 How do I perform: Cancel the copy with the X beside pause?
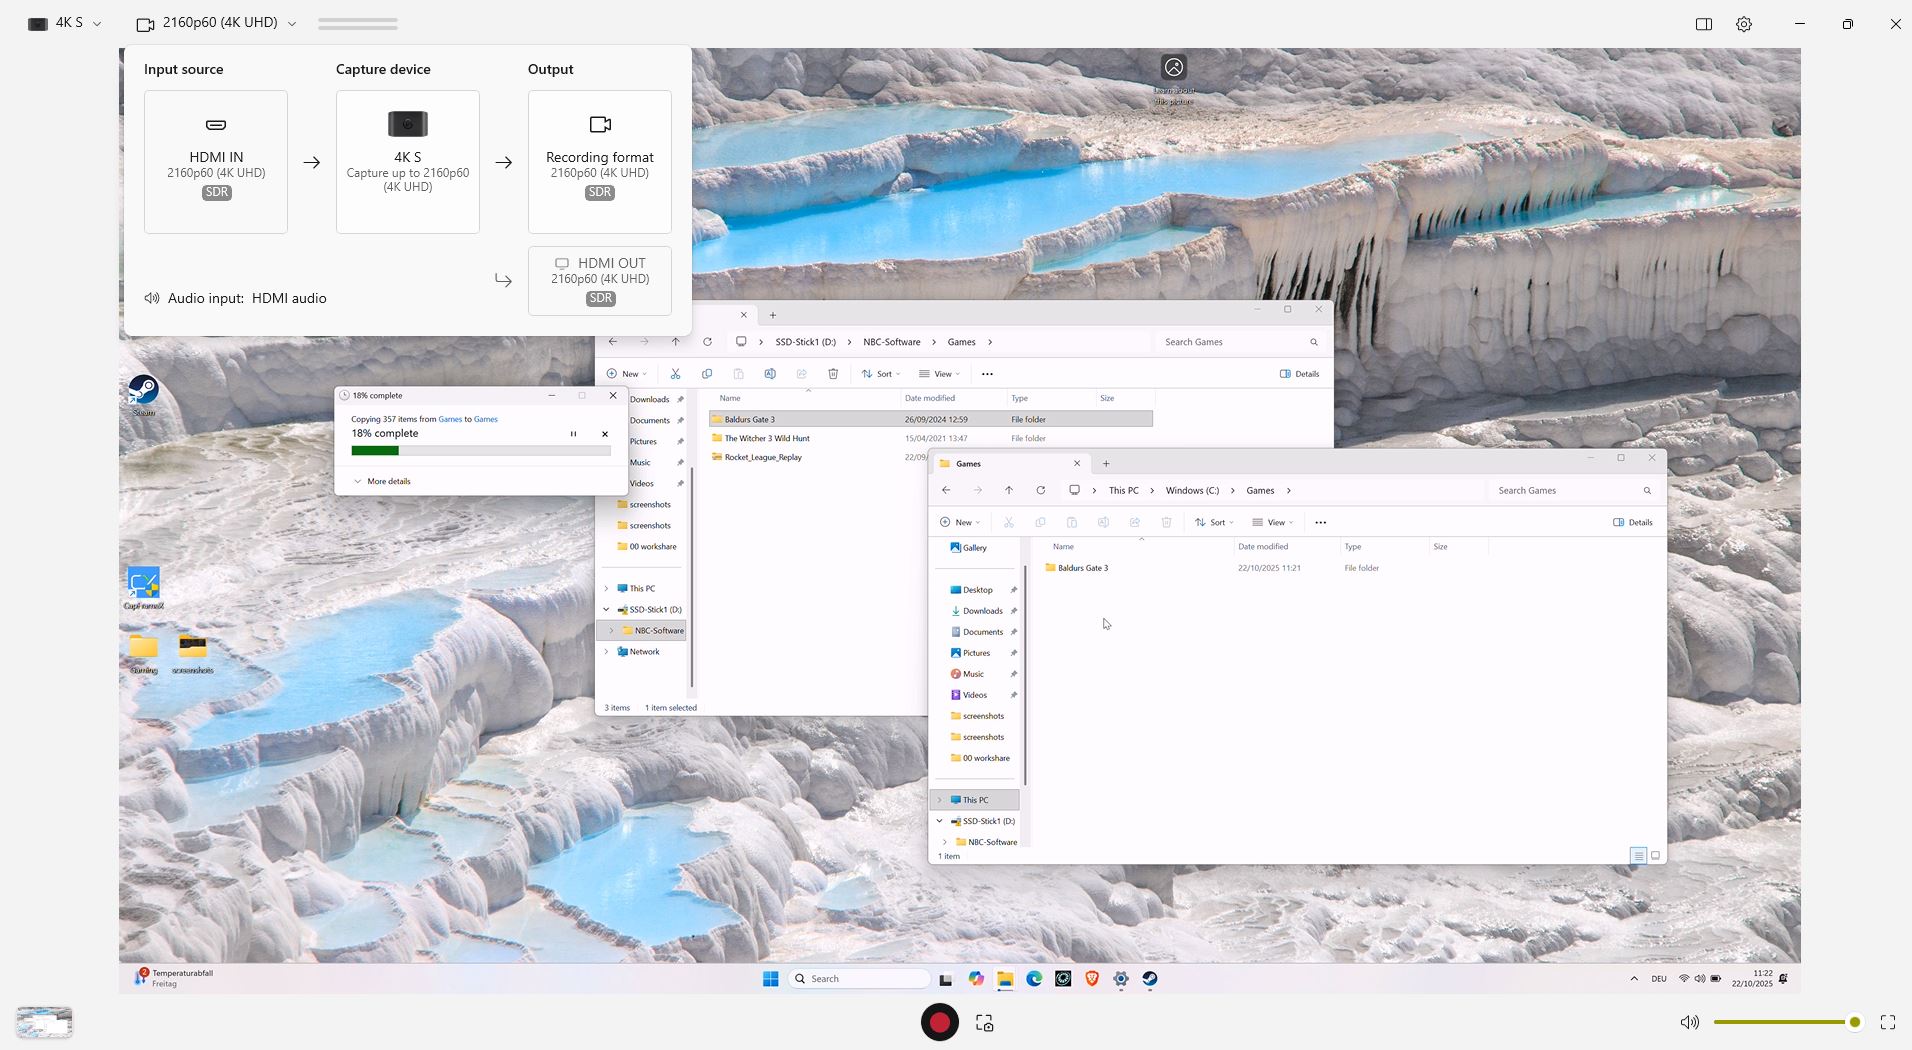coord(605,434)
